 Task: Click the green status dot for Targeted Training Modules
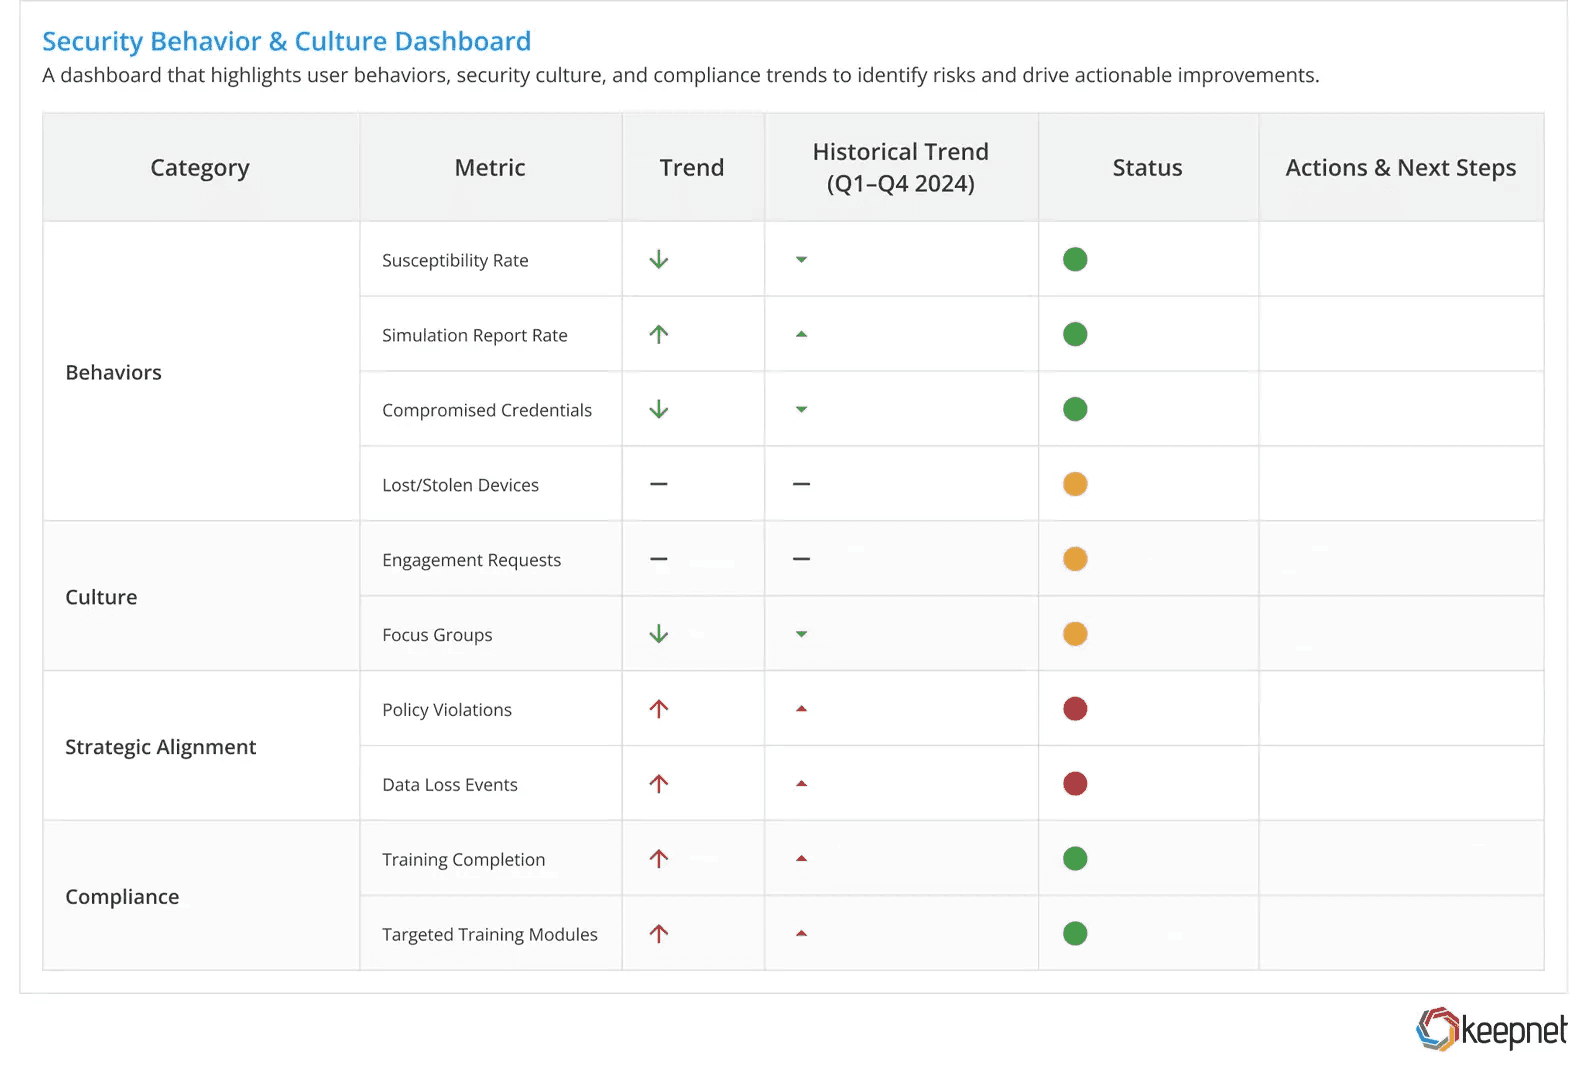point(1075,934)
